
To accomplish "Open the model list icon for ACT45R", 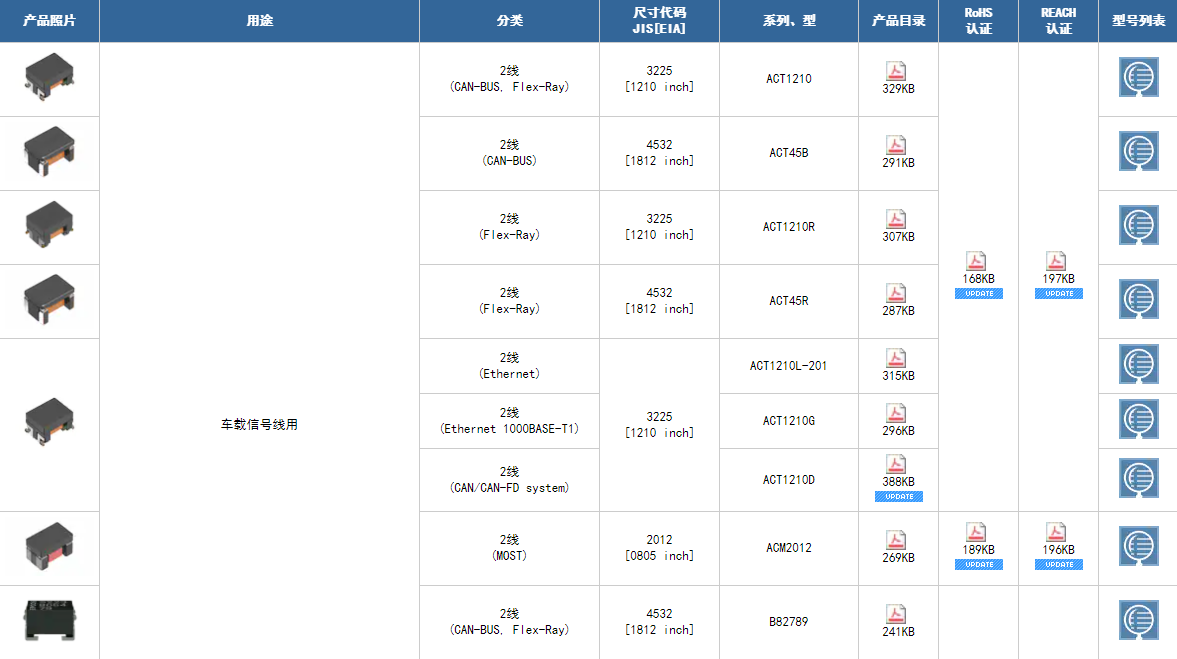I will 1138,300.
